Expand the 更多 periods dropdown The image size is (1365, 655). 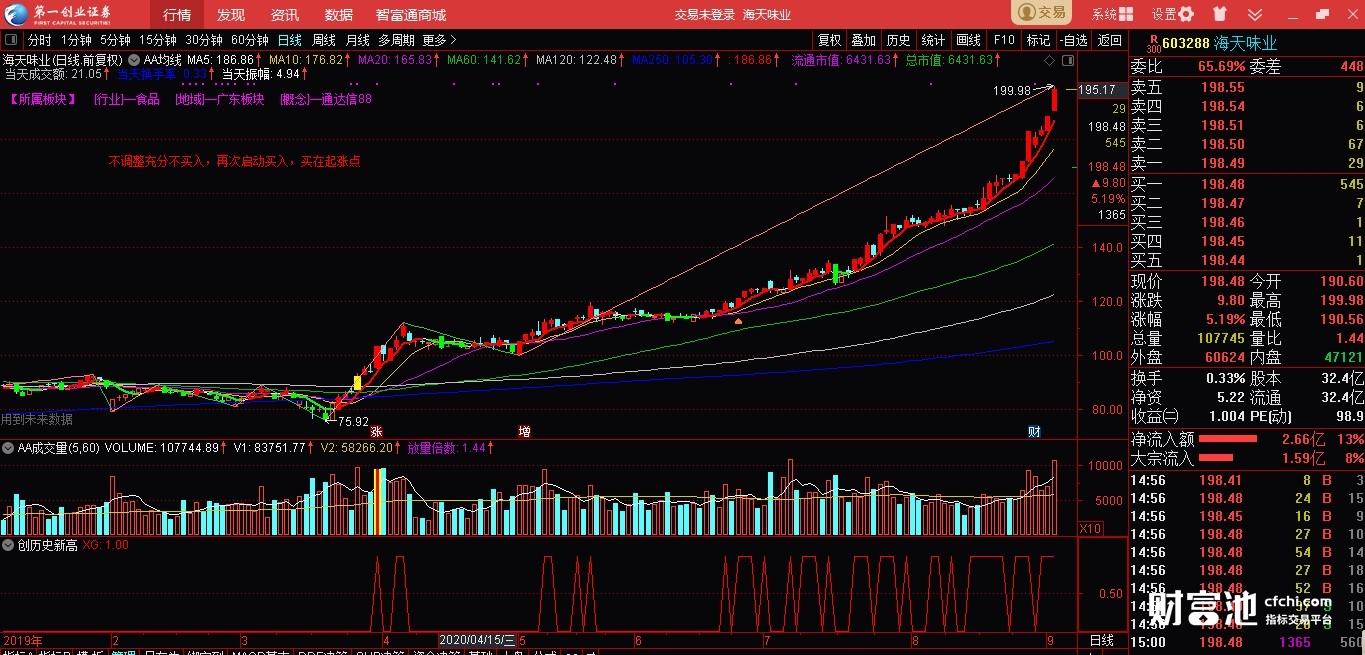[x=439, y=40]
